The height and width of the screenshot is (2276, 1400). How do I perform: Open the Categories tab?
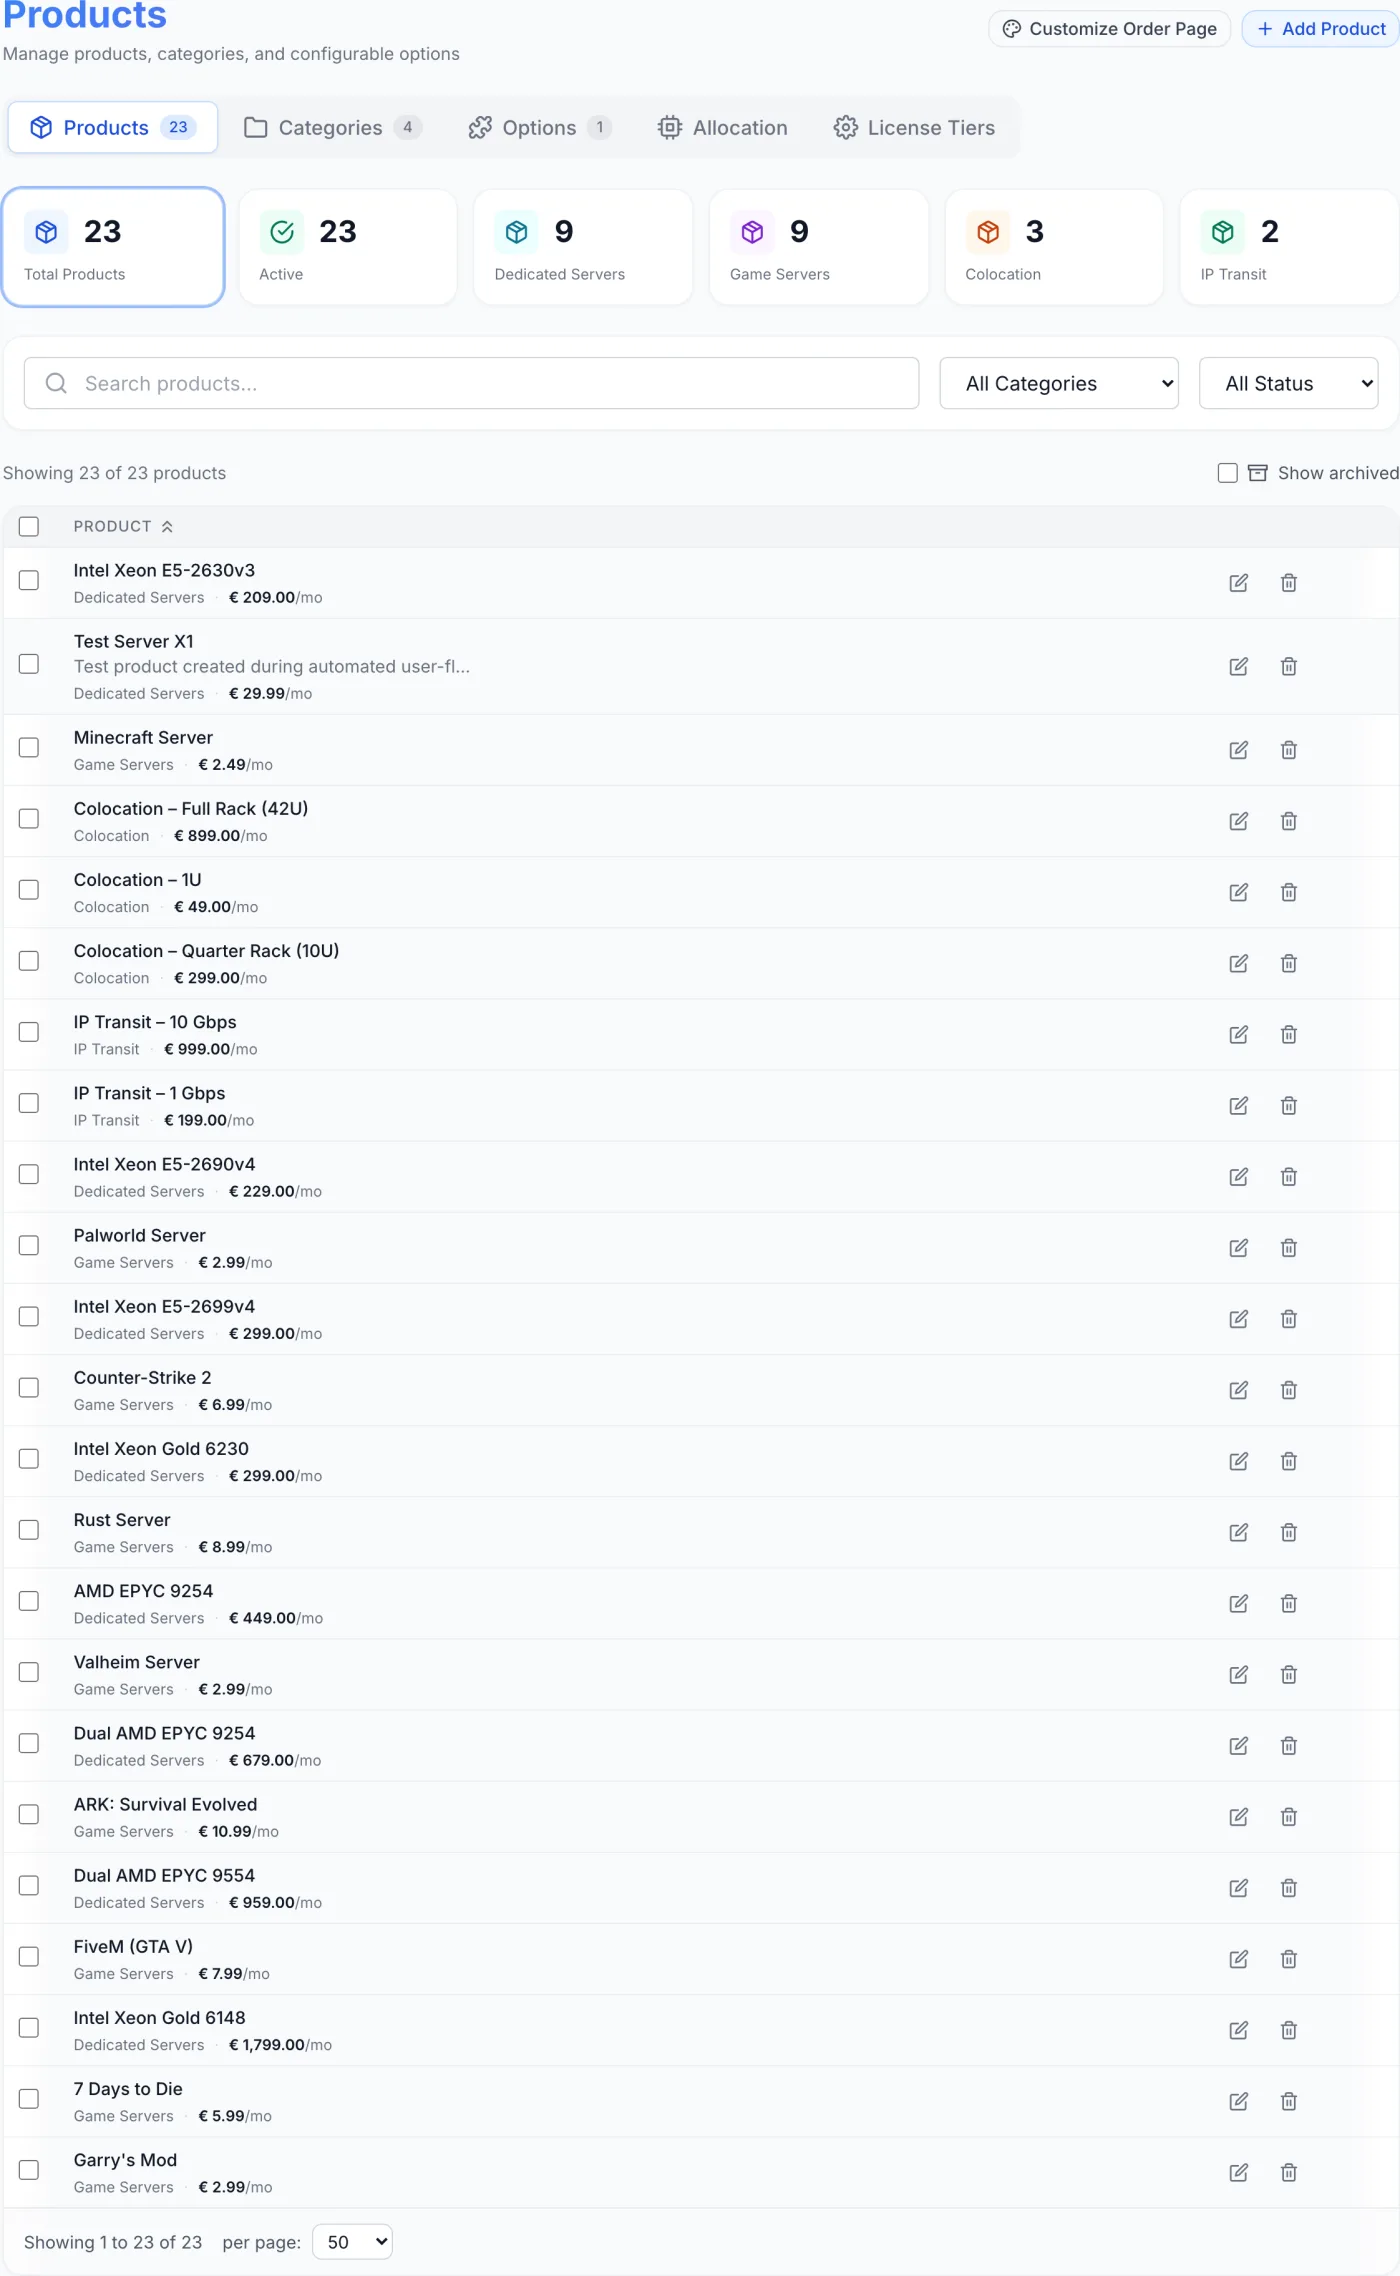[x=333, y=127]
